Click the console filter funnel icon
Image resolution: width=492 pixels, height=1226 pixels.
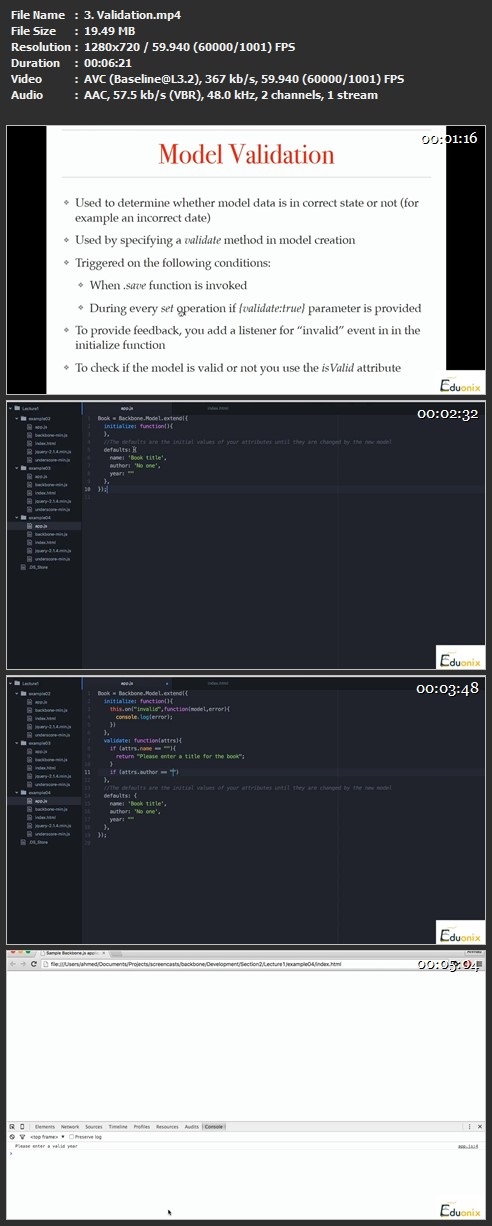pos(22,1137)
